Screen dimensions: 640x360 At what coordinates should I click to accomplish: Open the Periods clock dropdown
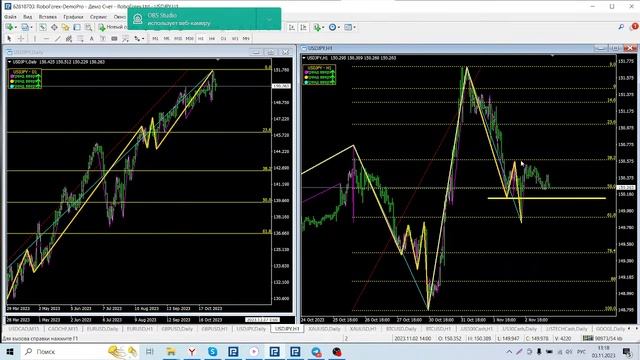click(x=334, y=27)
